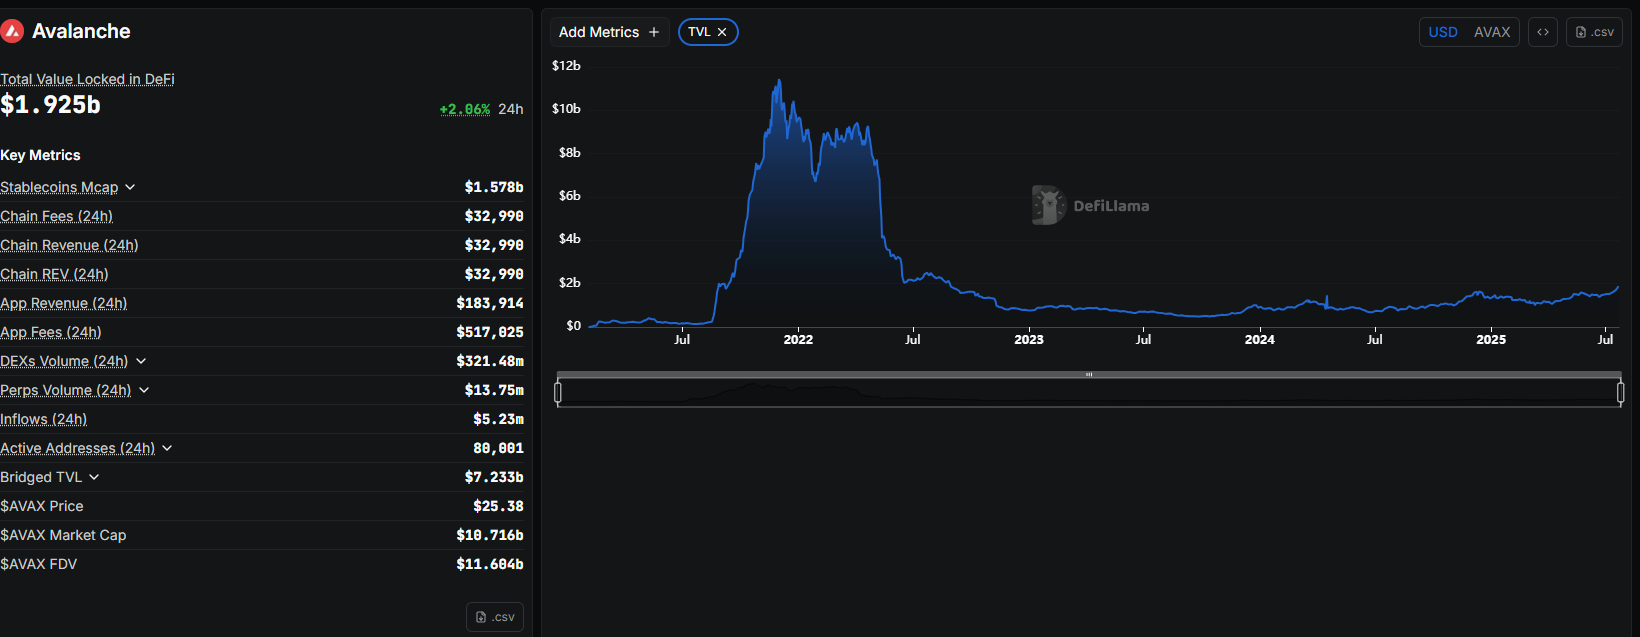Click the Key Metrics heading
The image size is (1640, 637).
point(40,155)
